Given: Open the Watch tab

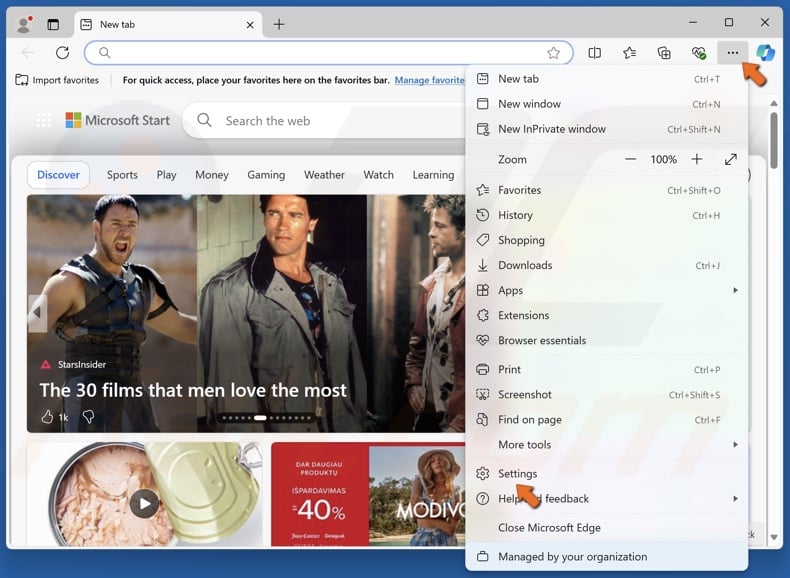Looking at the screenshot, I should coord(378,175).
